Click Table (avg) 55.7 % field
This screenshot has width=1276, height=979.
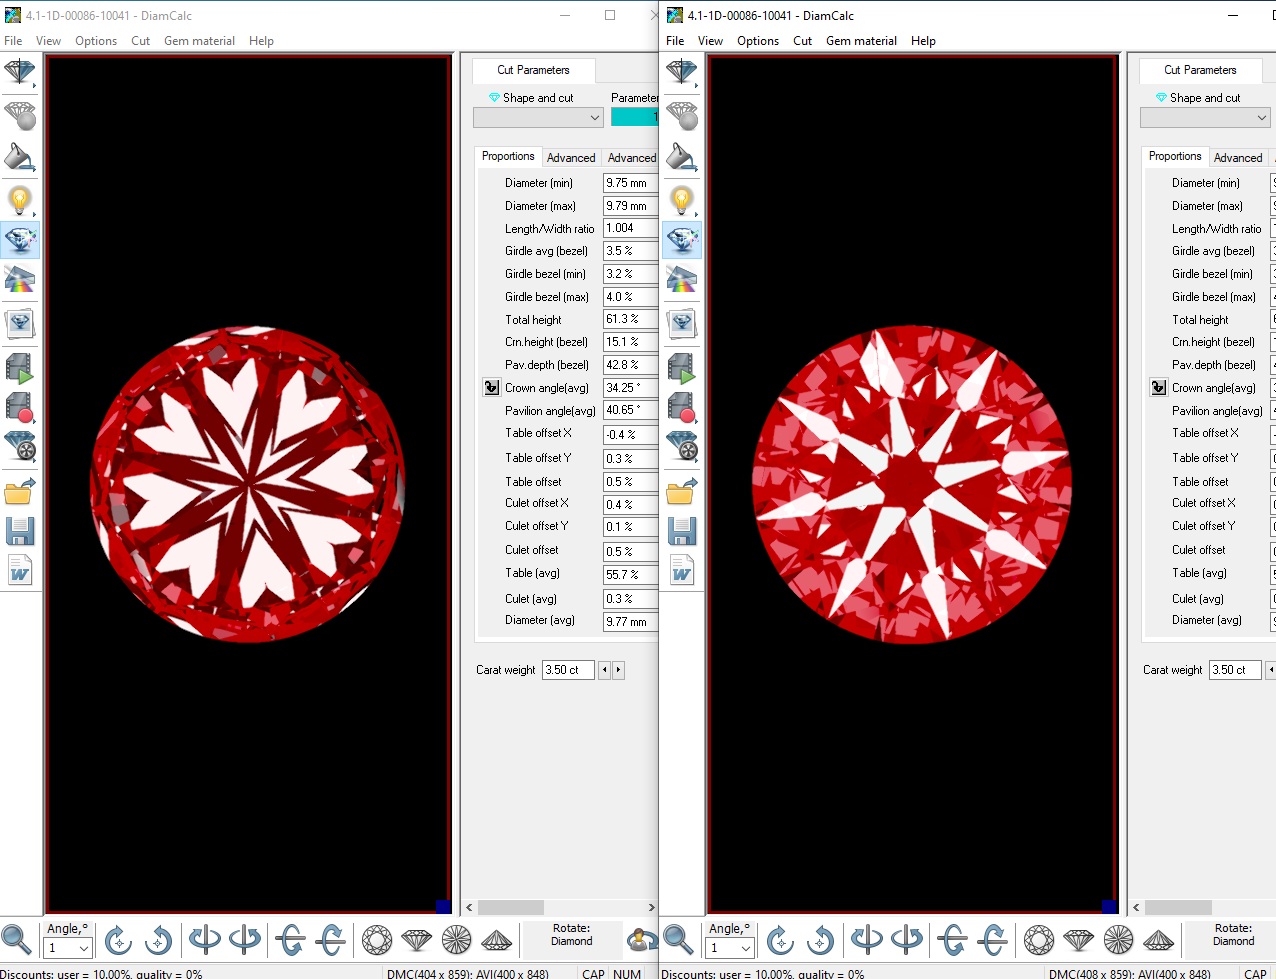click(x=630, y=575)
